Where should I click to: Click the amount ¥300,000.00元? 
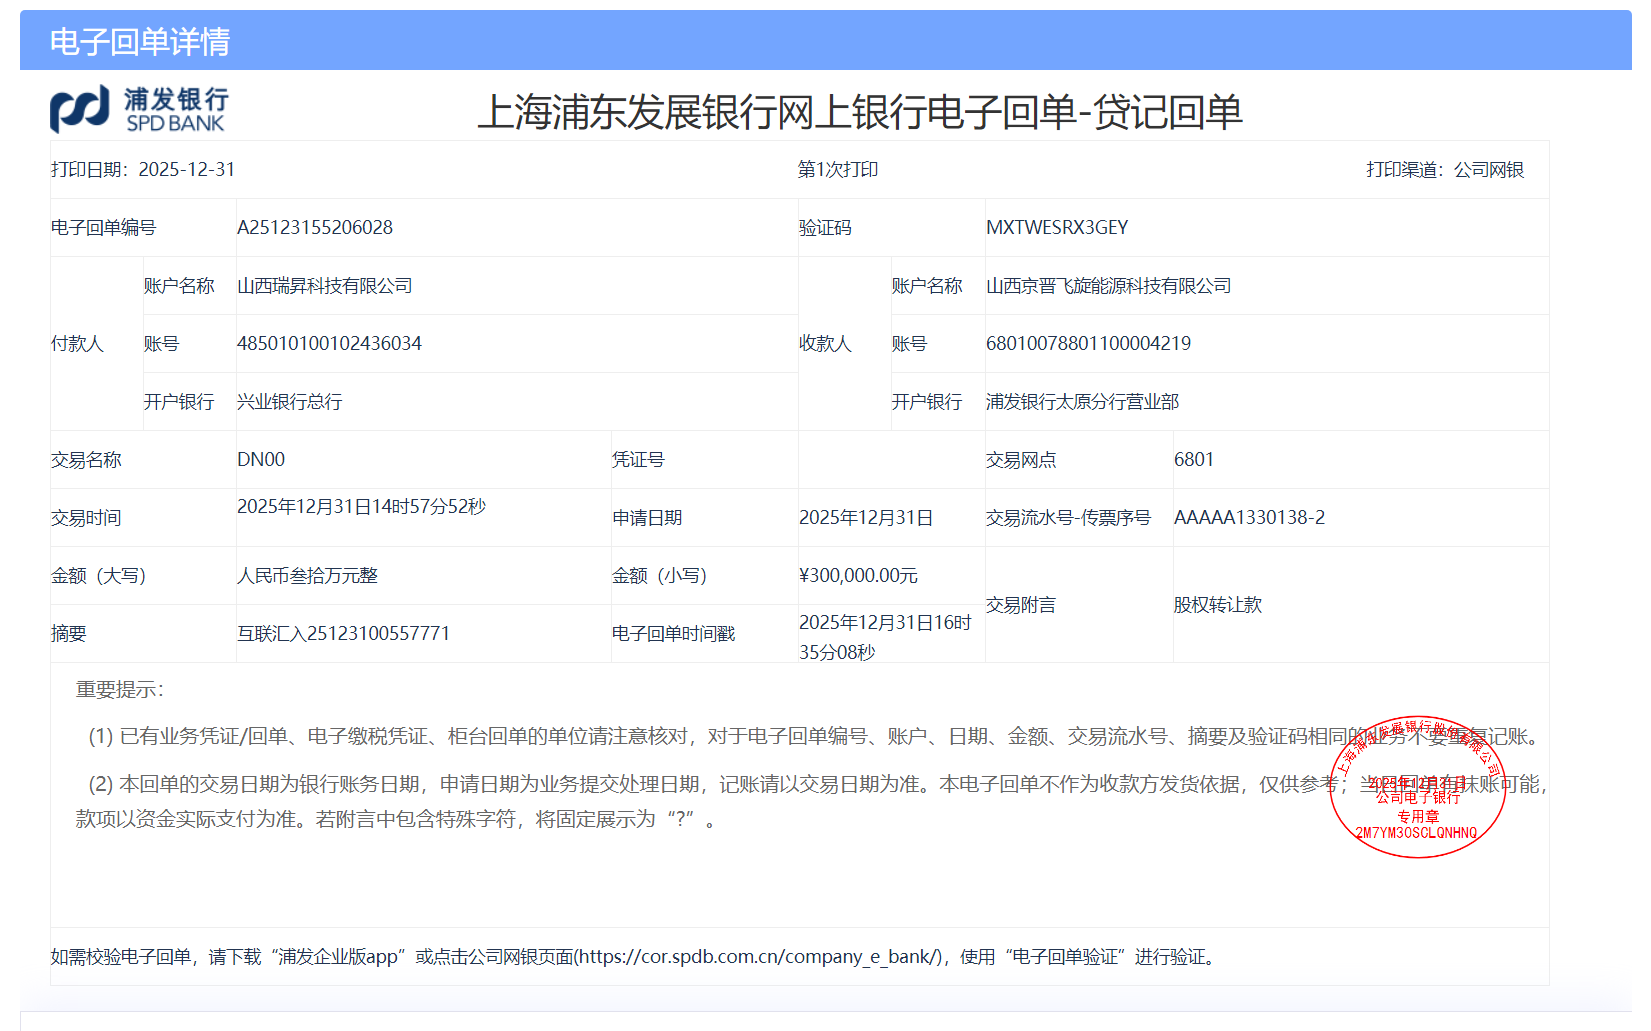858,576
